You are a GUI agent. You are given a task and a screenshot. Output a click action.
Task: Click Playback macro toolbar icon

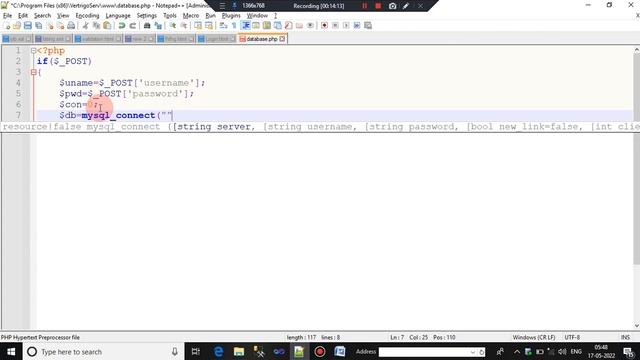(346, 25)
